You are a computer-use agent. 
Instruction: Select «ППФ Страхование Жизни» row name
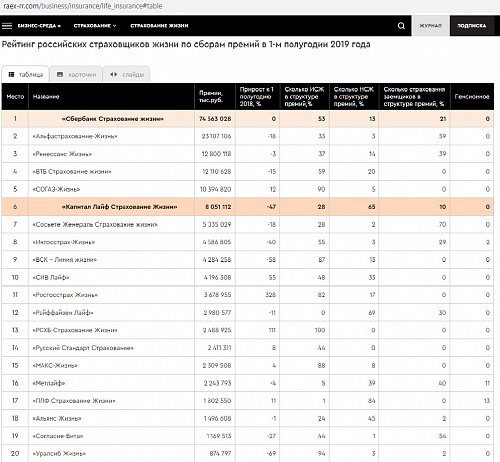click(x=74, y=401)
